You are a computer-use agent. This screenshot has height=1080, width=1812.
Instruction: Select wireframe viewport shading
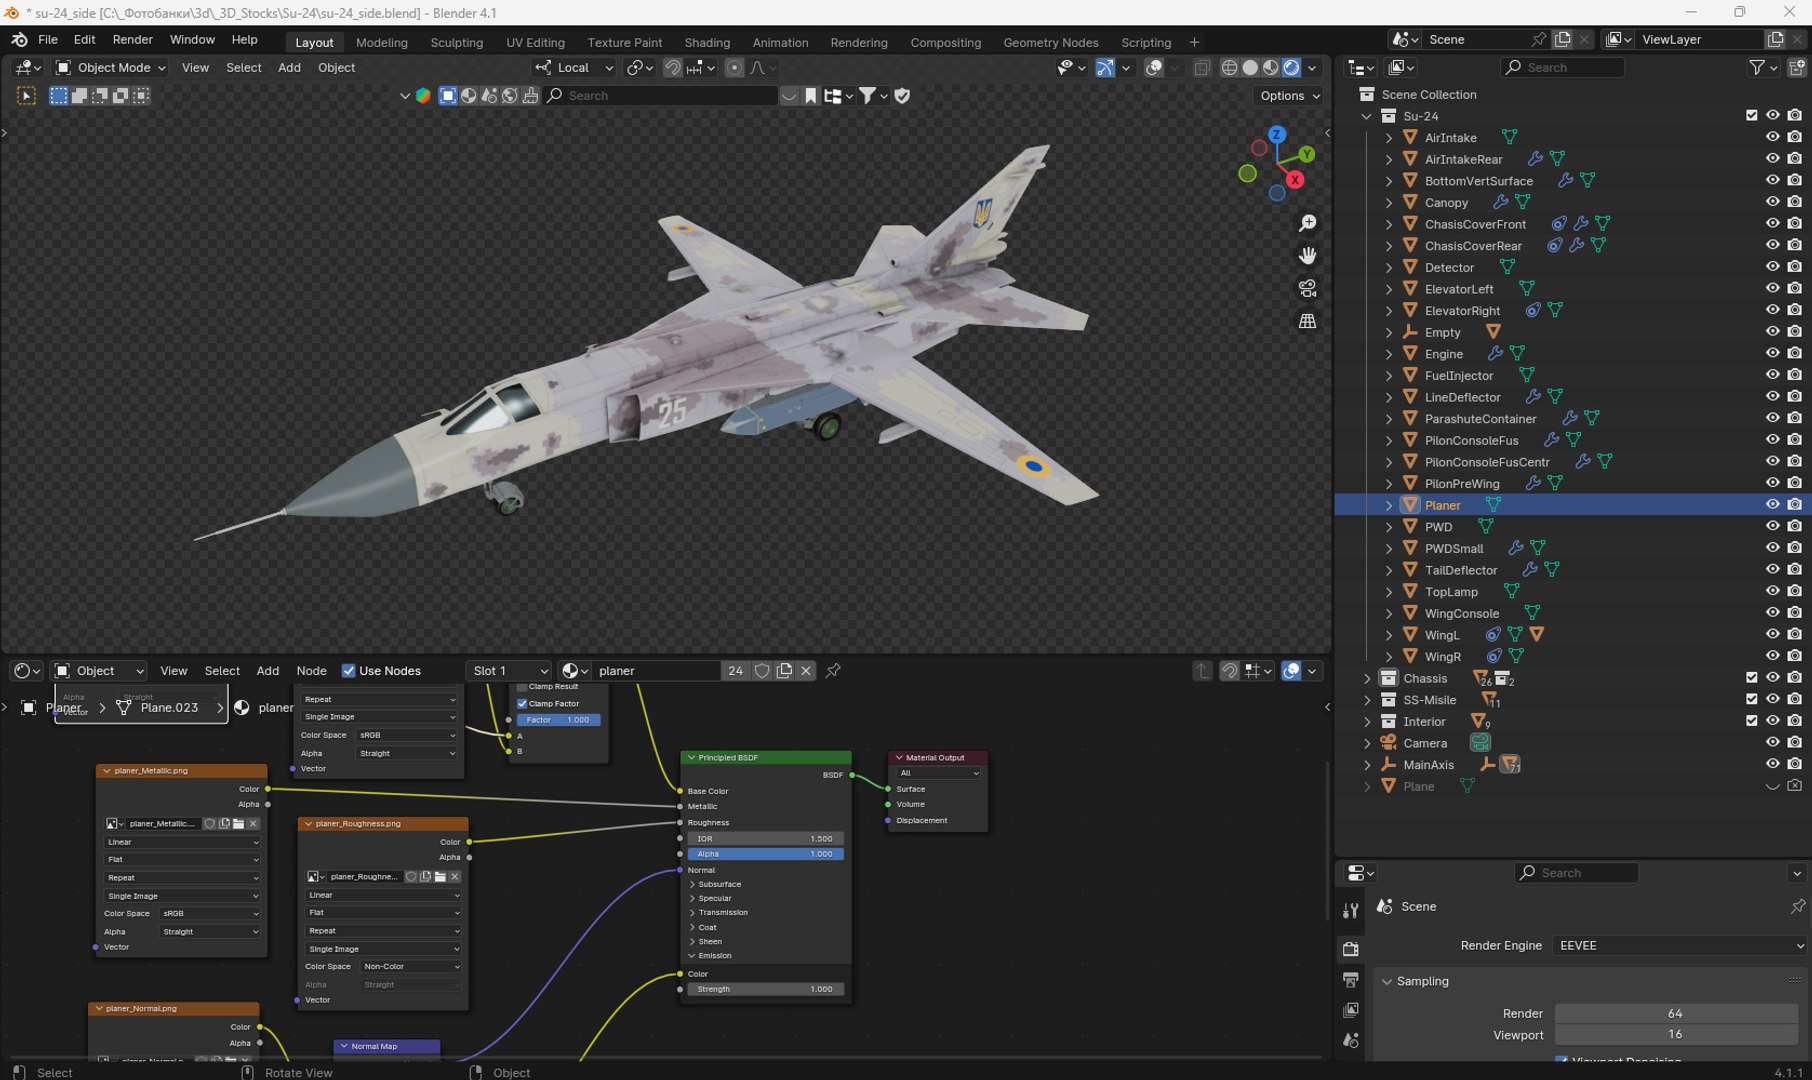[x=1229, y=68]
